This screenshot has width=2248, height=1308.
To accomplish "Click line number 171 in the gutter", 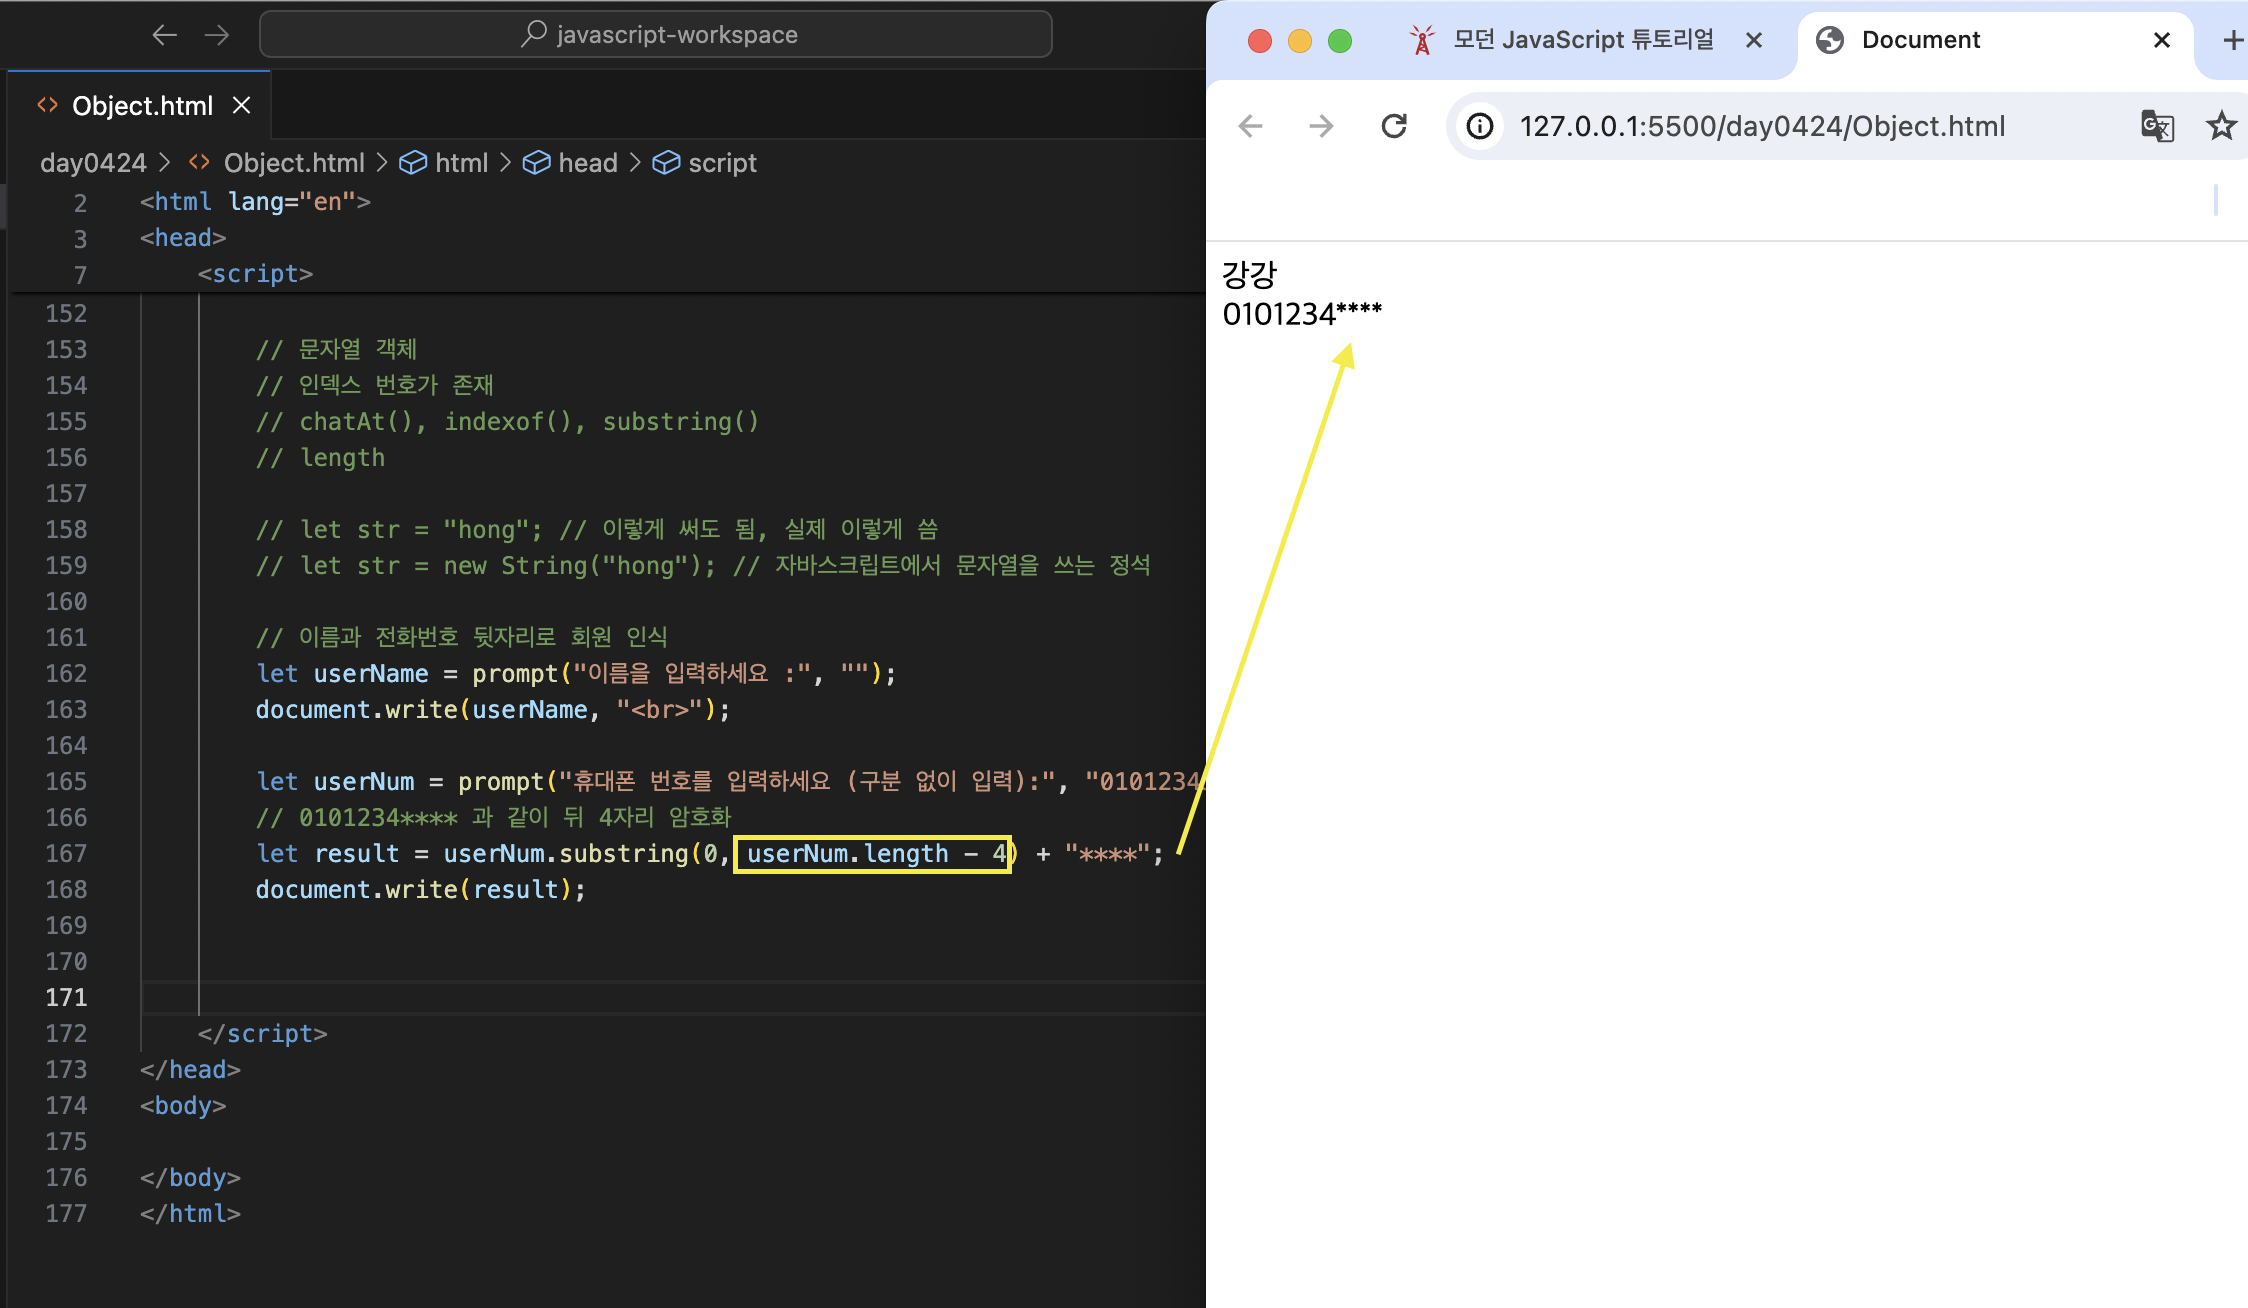I will tap(66, 997).
